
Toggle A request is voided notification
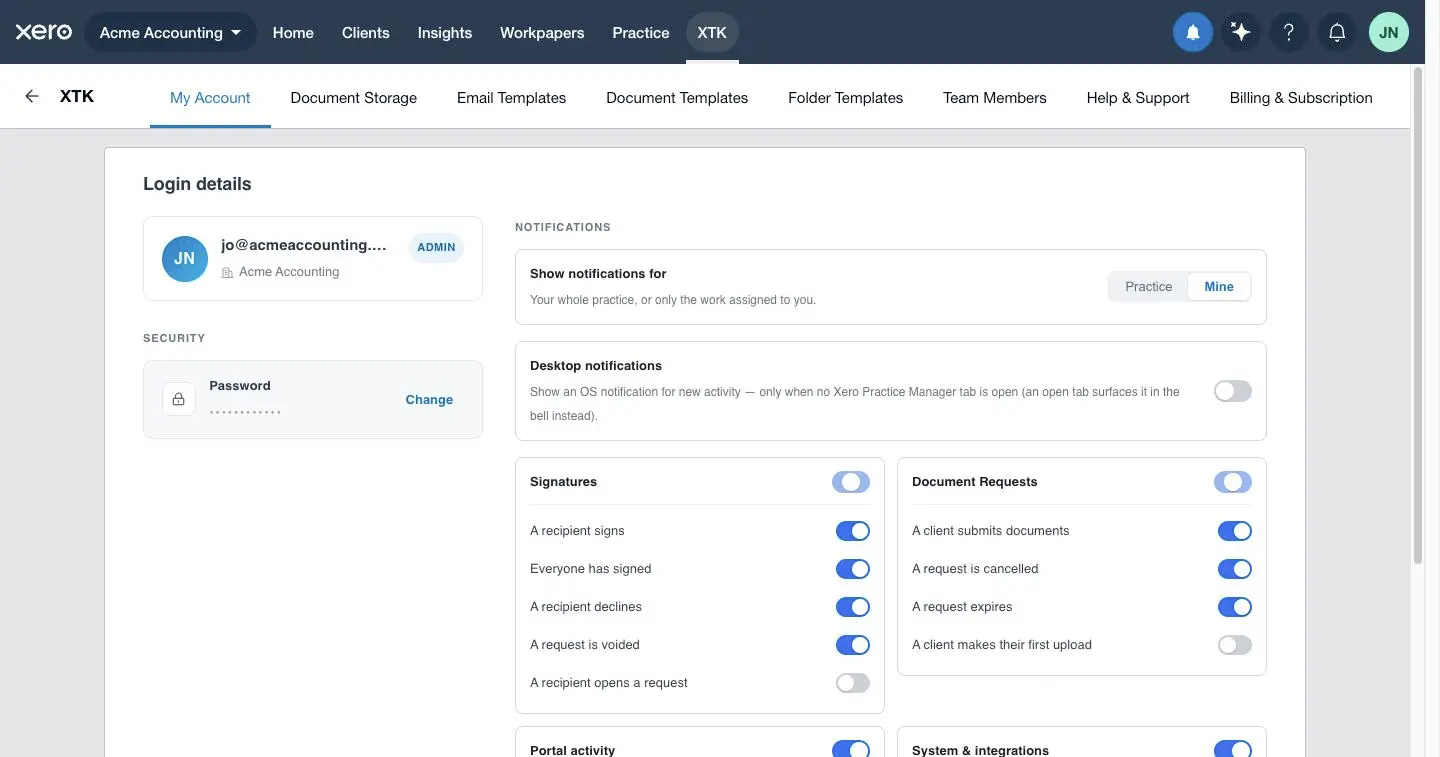853,645
